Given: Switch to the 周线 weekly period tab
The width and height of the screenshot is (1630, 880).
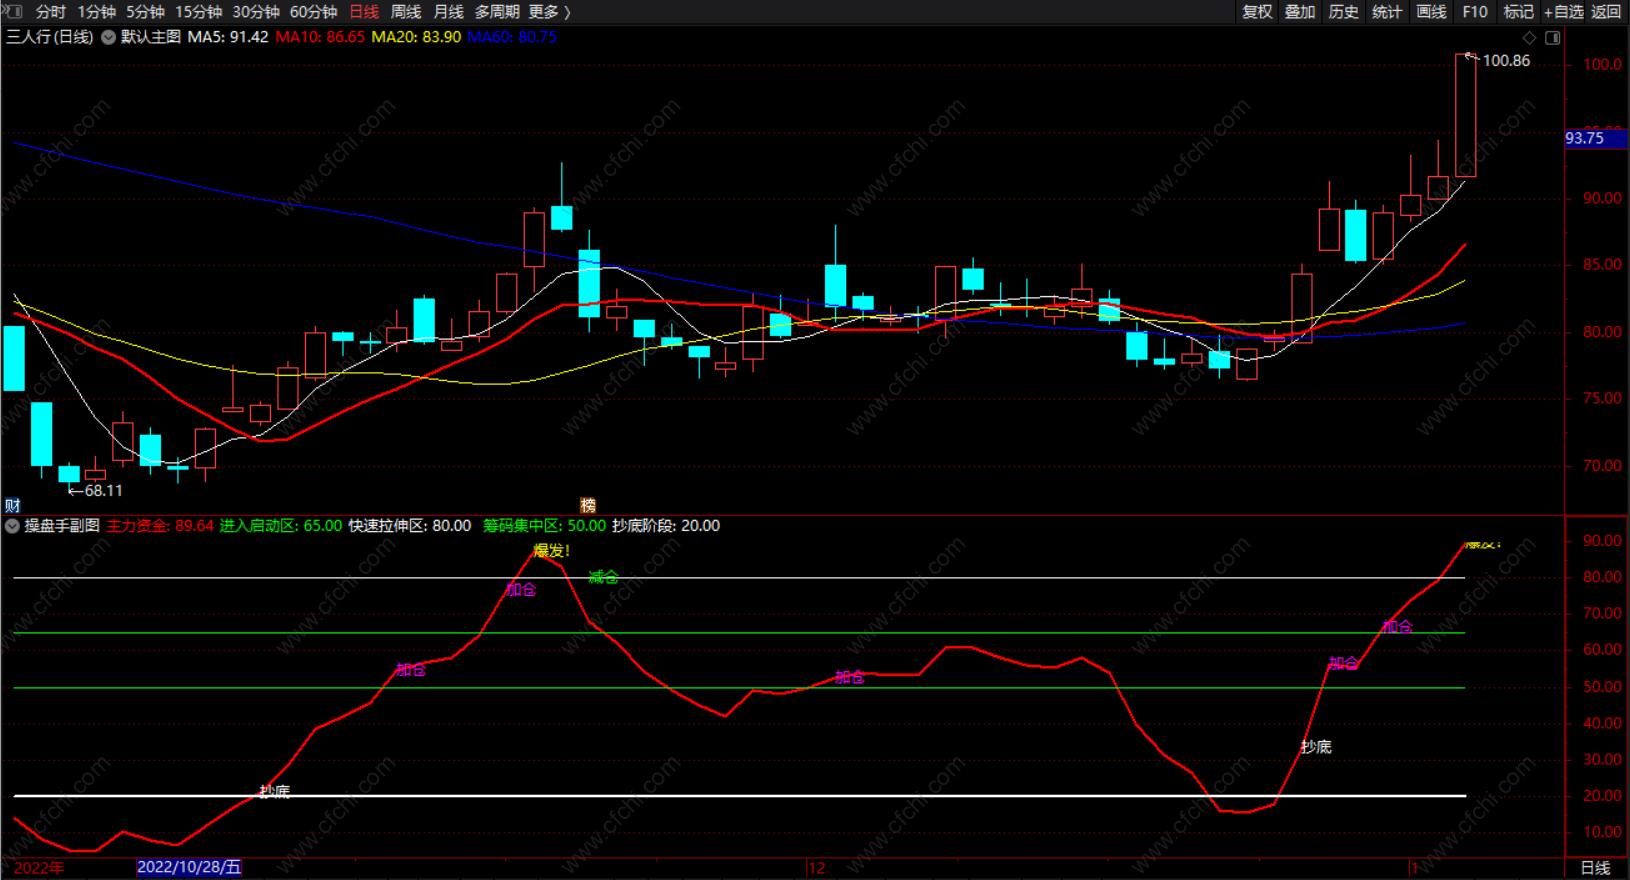Looking at the screenshot, I should pos(406,12).
